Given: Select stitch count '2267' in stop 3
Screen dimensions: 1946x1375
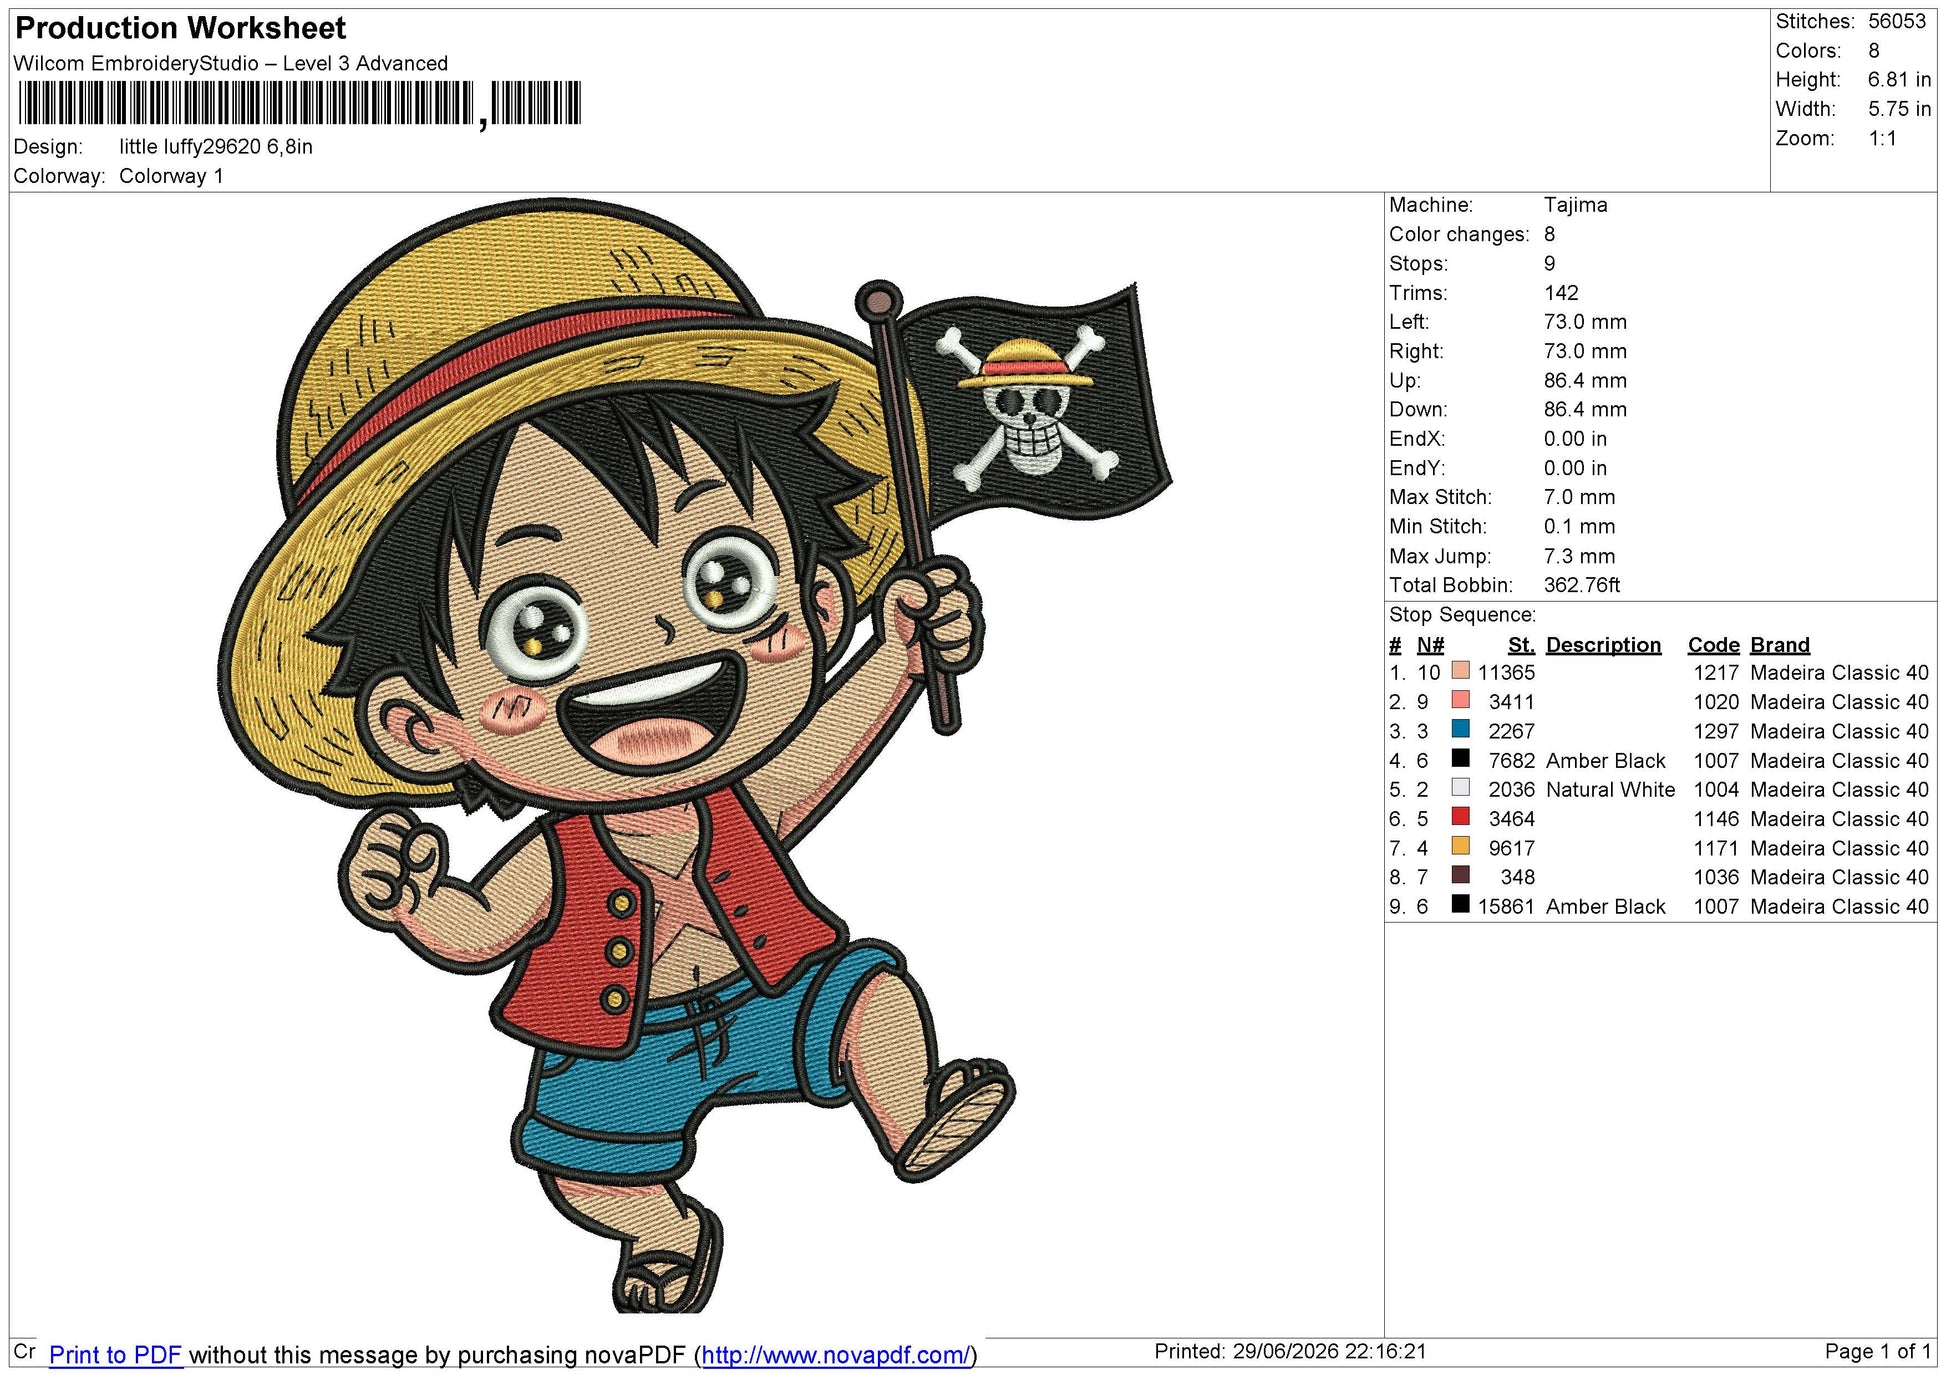Looking at the screenshot, I should tap(1511, 731).
